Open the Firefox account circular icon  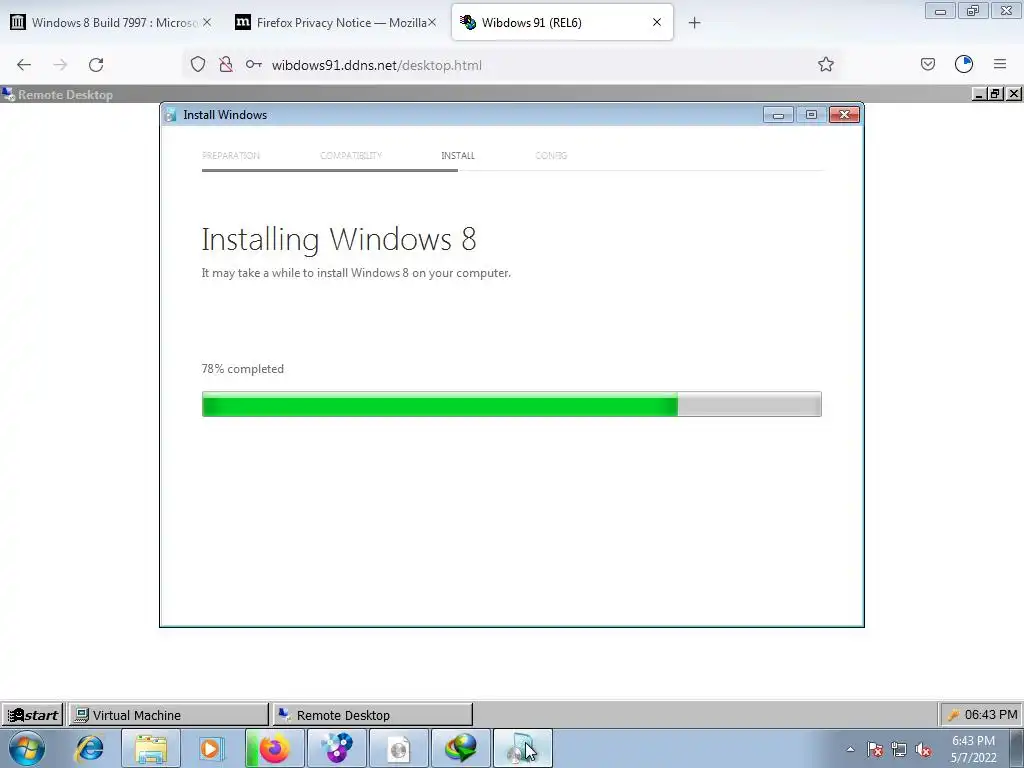(964, 64)
